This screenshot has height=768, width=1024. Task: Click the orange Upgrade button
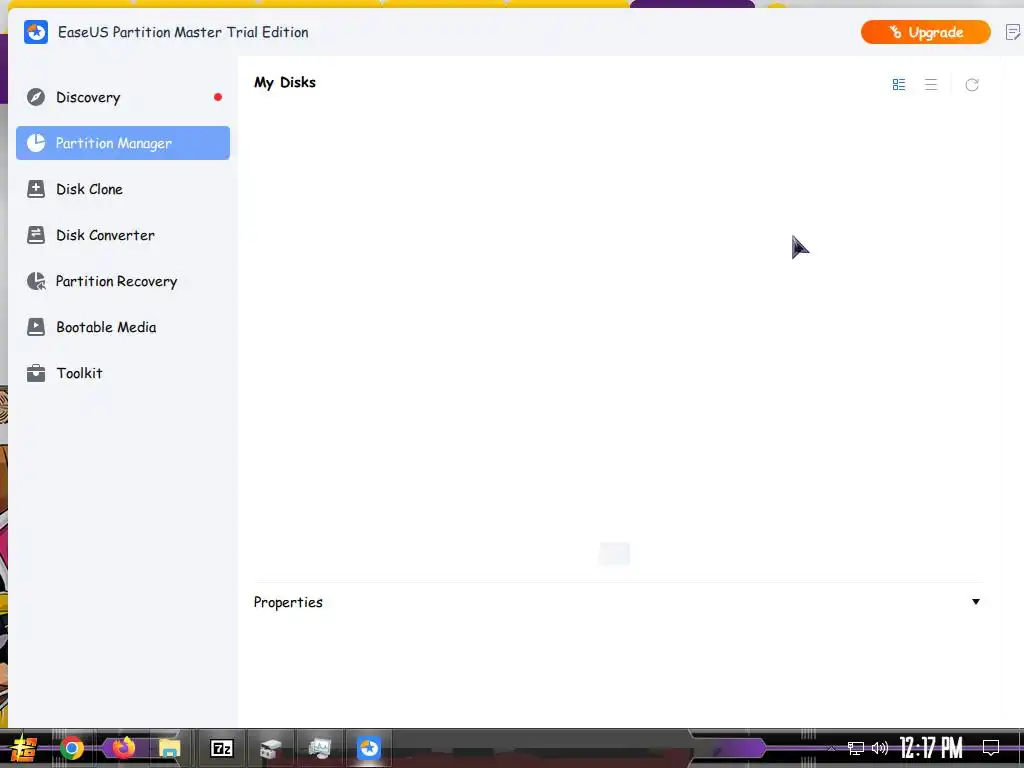tap(925, 32)
